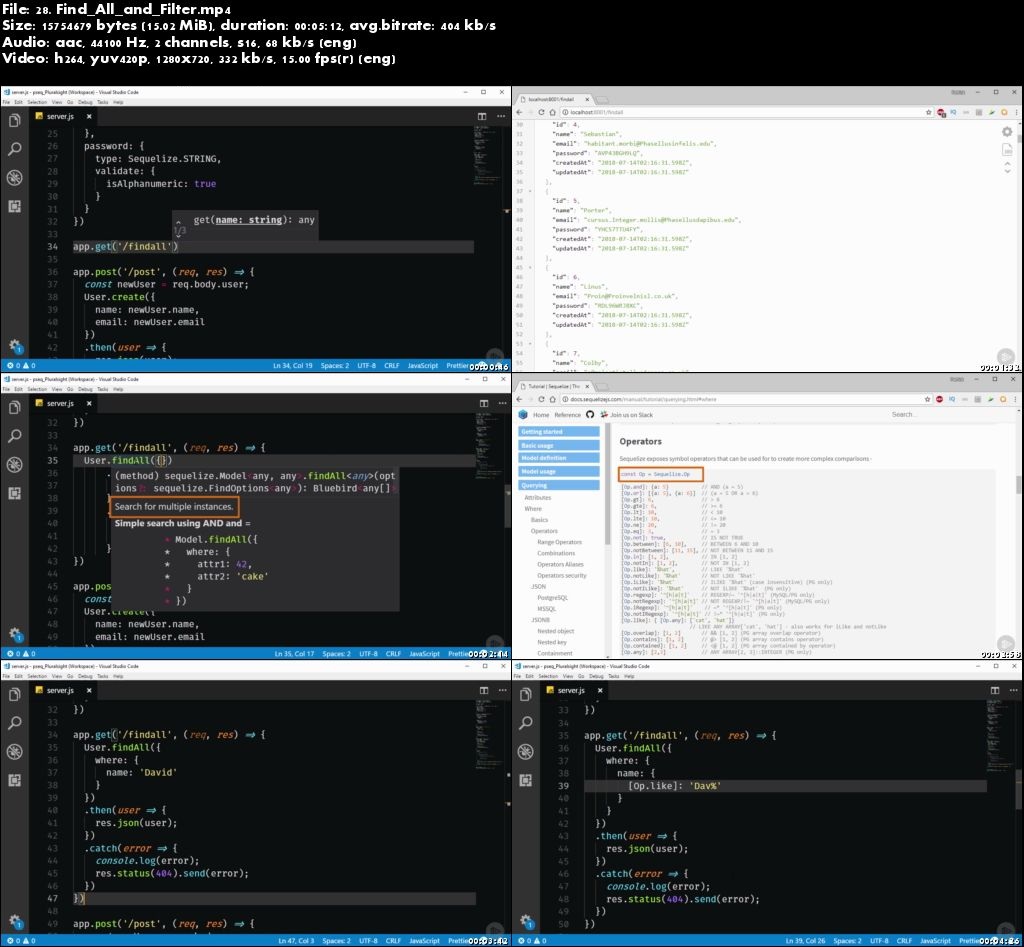Viewport: 1024px width, 947px height.
Task: Bookmark the localhost findall page with the star
Action: click(x=928, y=112)
